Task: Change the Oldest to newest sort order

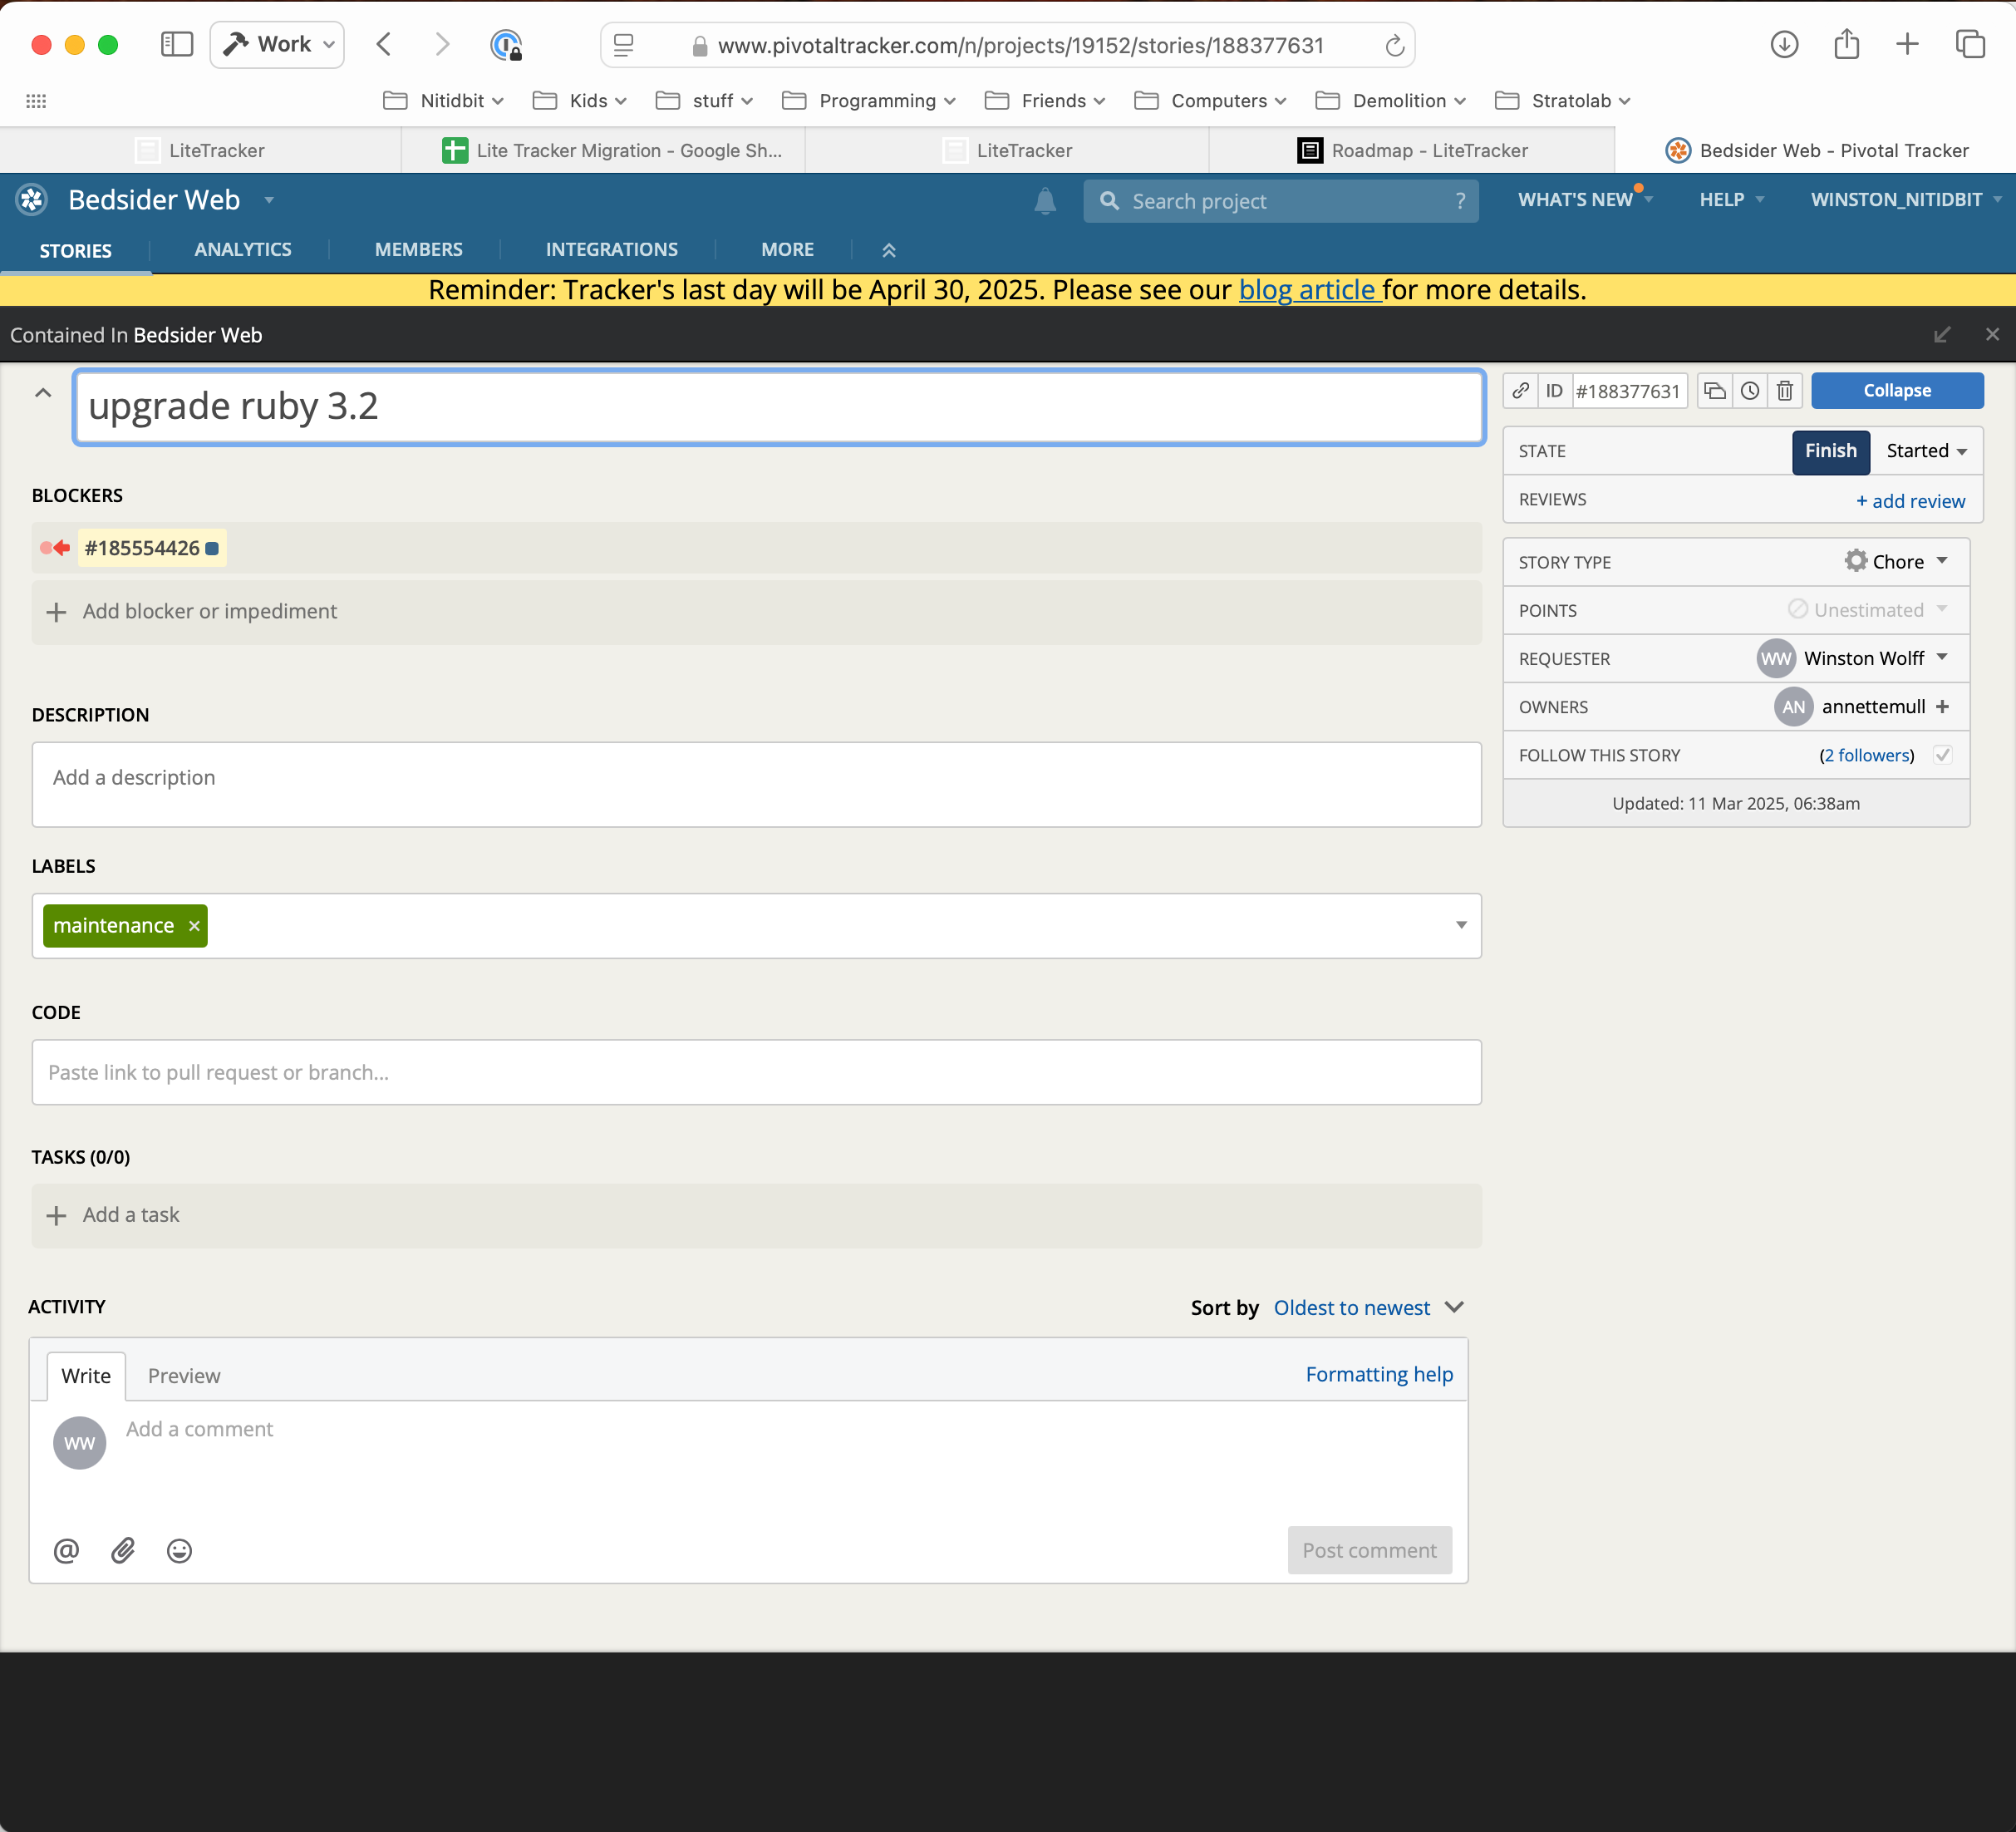Action: point(1368,1308)
